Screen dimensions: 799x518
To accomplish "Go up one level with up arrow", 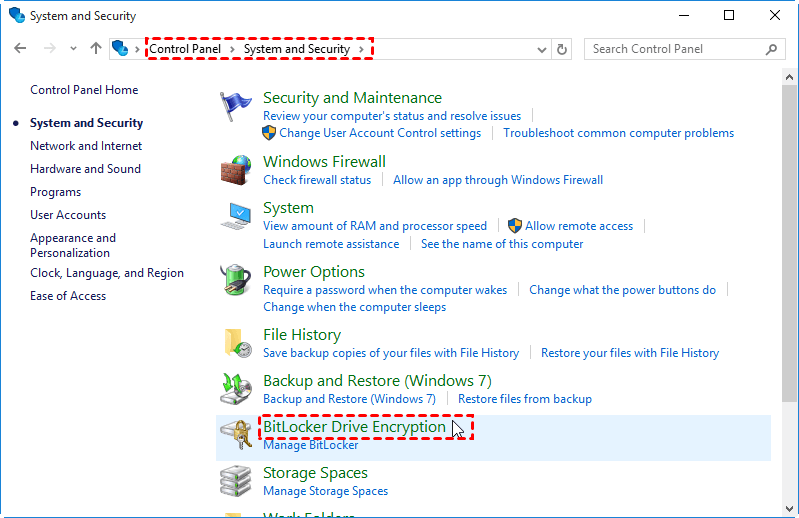I will (x=96, y=49).
